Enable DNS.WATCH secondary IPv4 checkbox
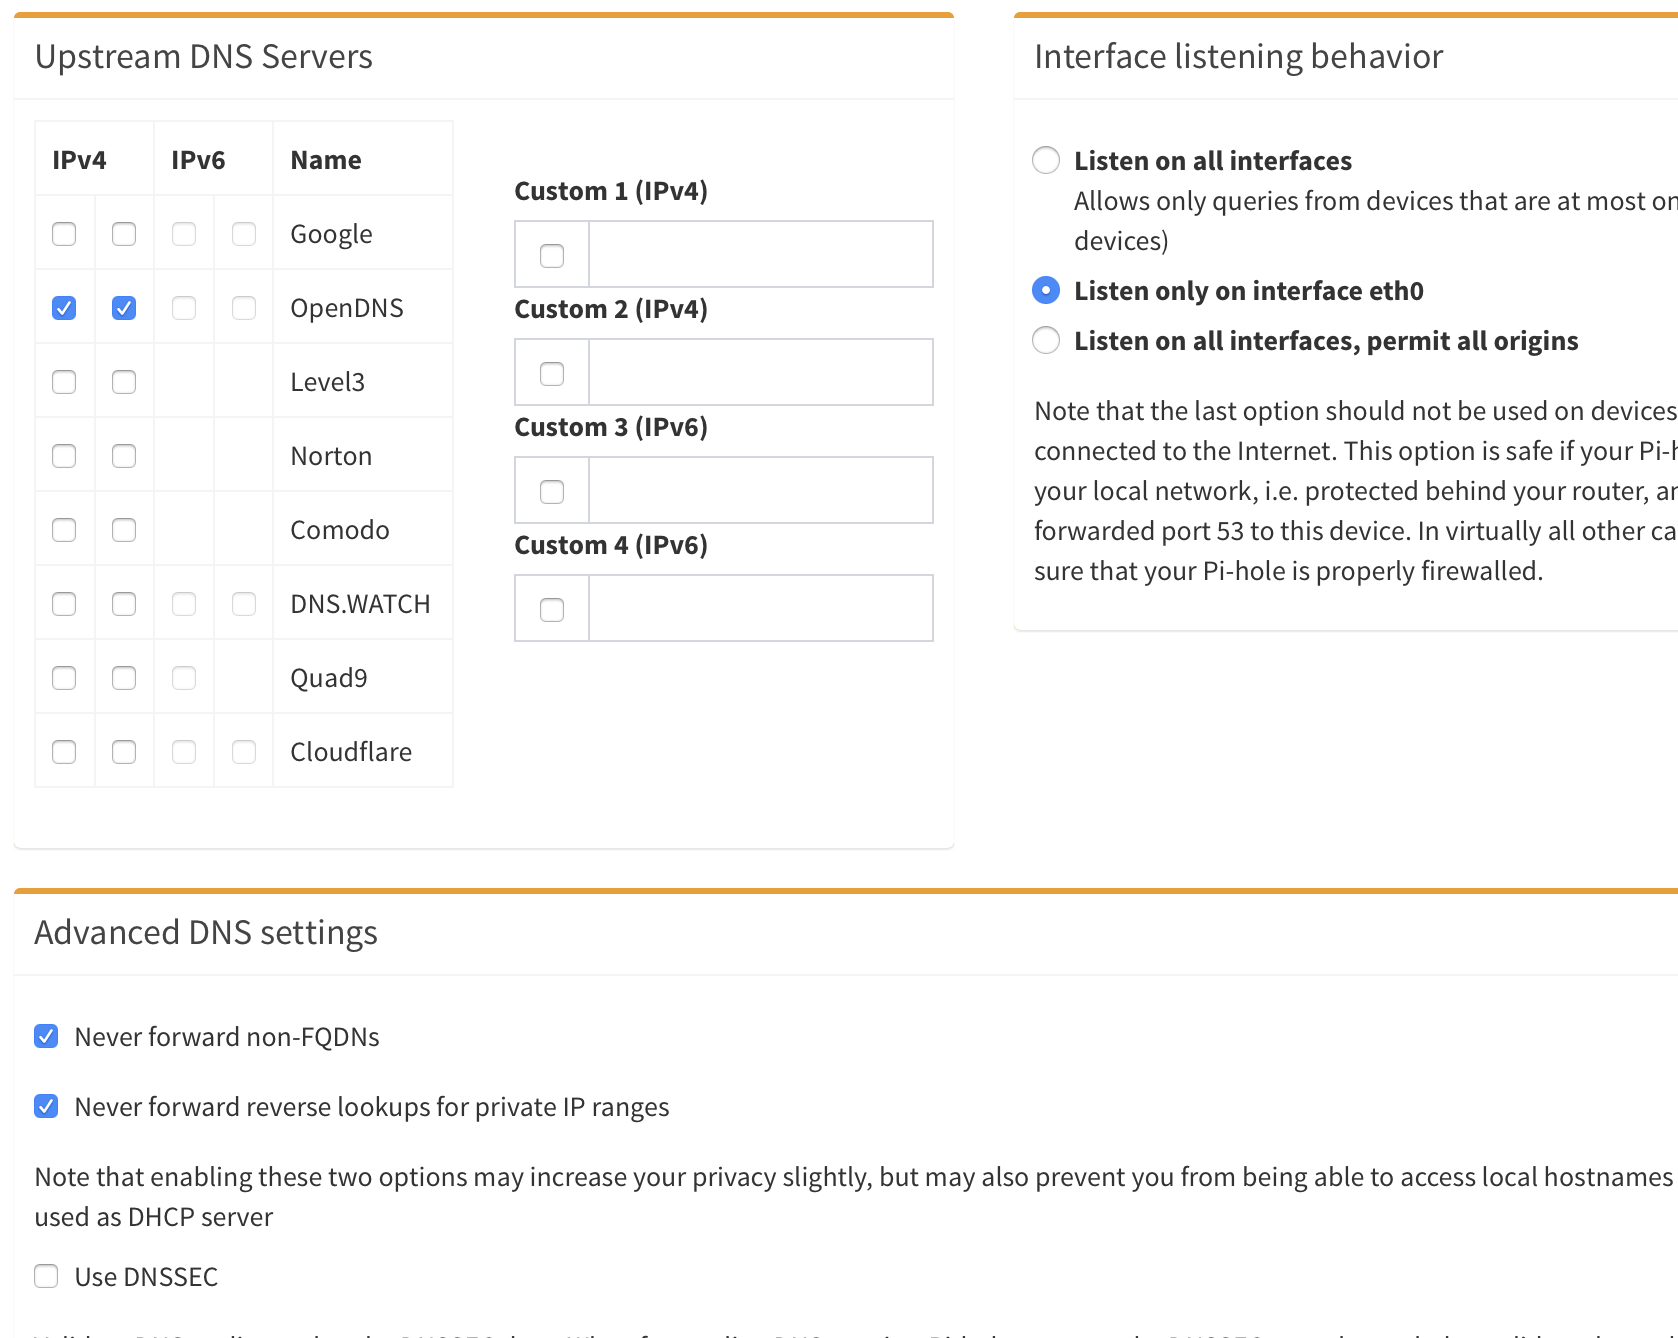 point(124,604)
